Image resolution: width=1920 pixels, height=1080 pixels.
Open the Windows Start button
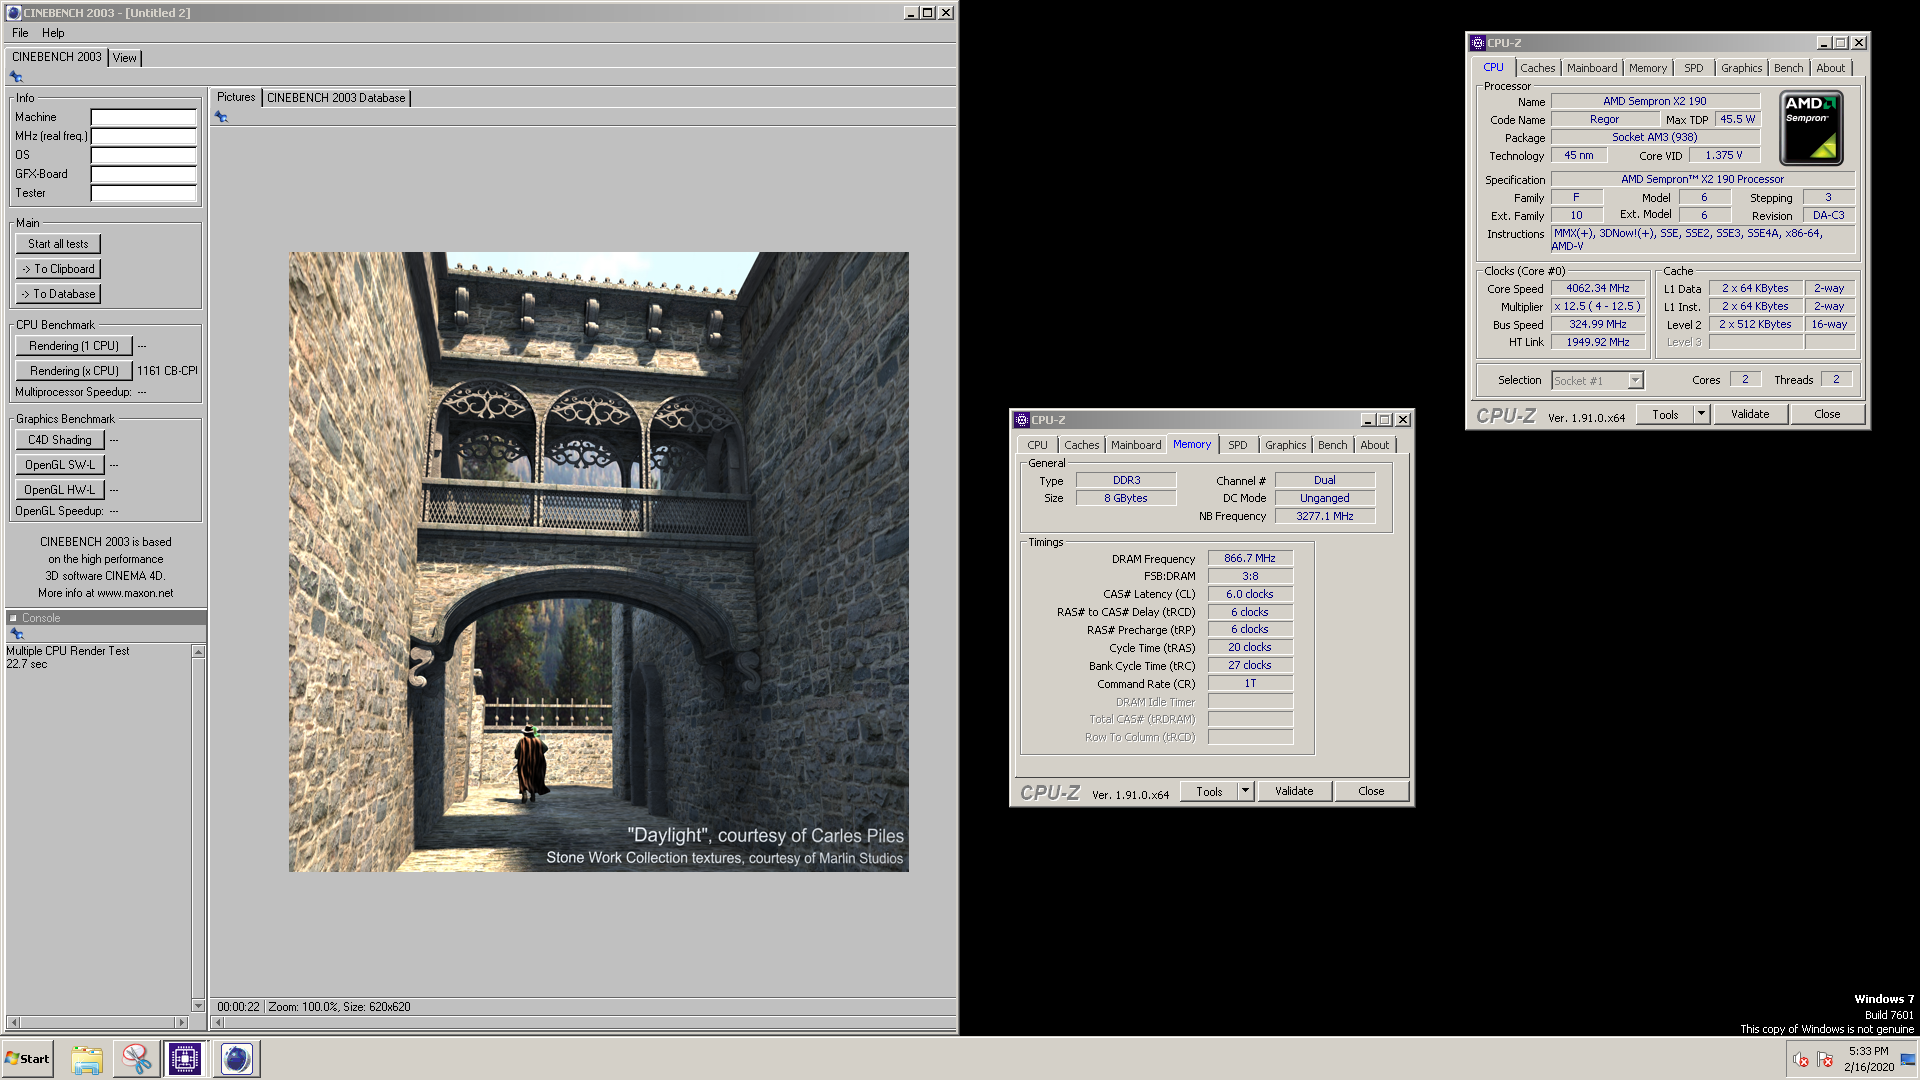tap(27, 1059)
